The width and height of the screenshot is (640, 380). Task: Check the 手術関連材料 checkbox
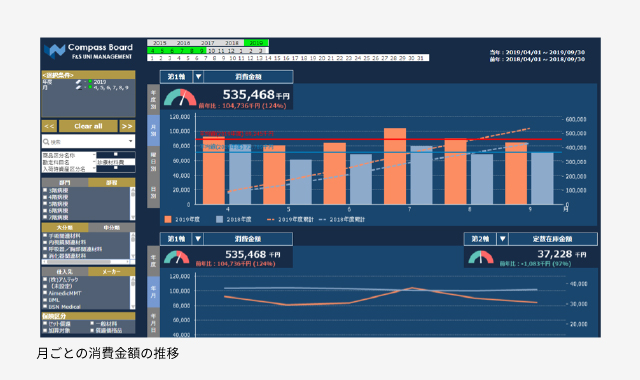(x=45, y=236)
